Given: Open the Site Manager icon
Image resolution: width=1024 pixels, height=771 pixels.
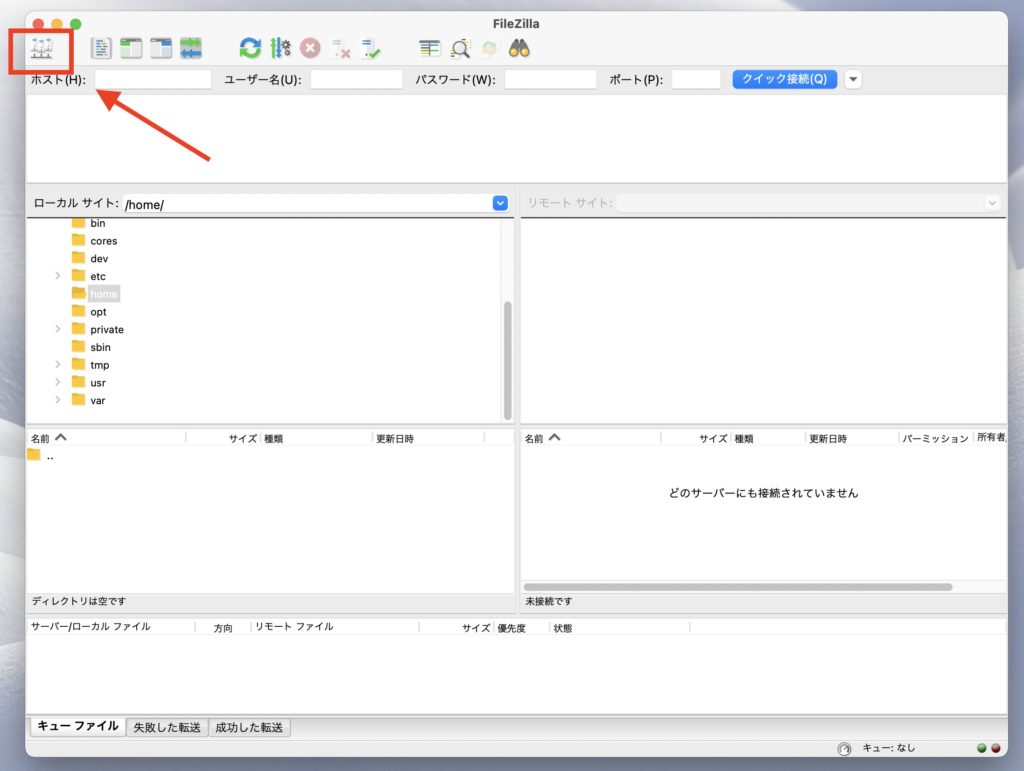Looking at the screenshot, I should coord(42,49).
